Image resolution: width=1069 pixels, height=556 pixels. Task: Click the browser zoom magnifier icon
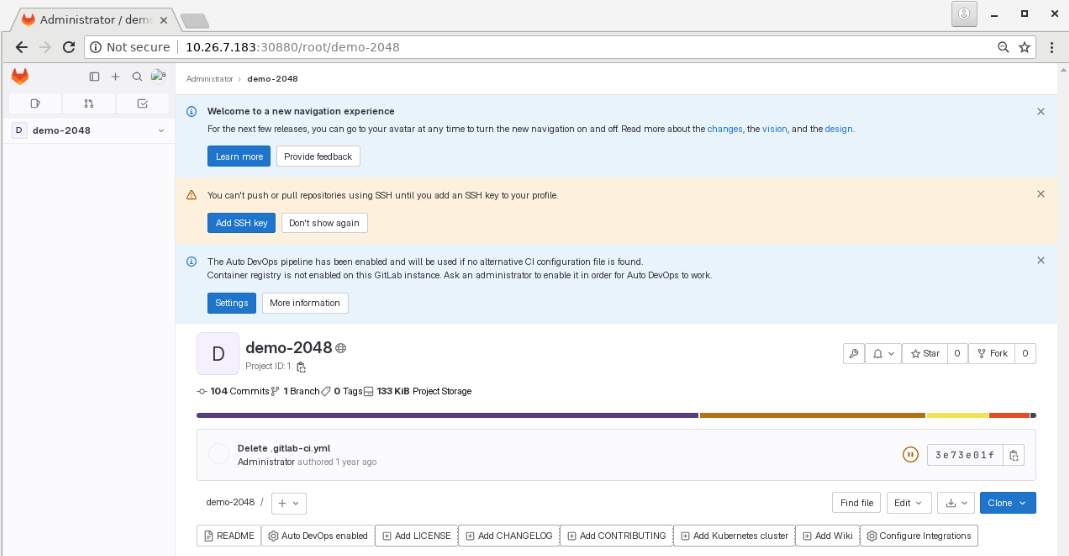(1003, 47)
